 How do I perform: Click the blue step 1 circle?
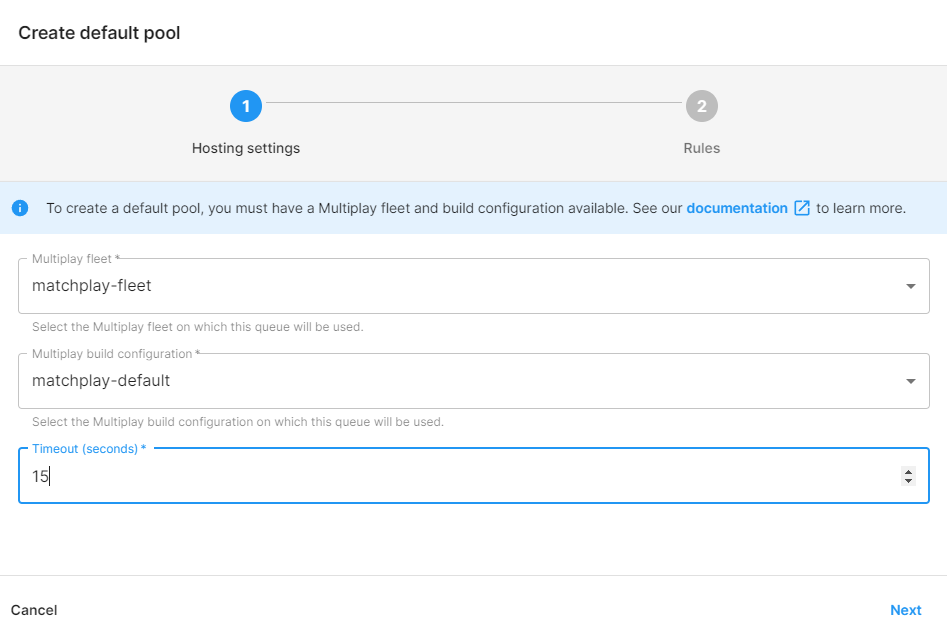pos(246,106)
